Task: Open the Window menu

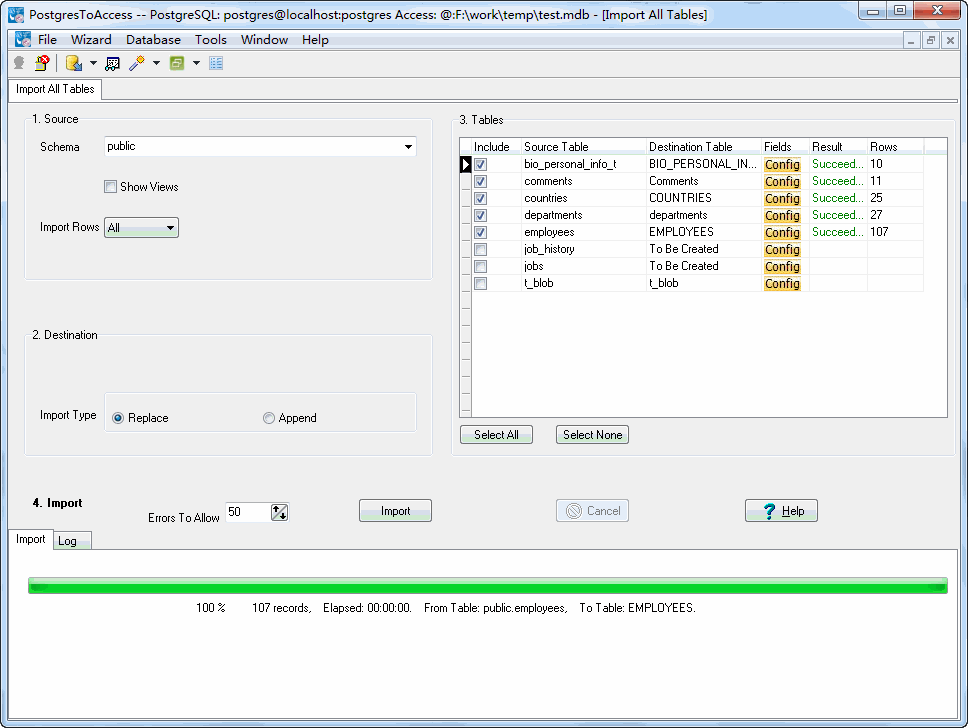Action: click(x=264, y=40)
